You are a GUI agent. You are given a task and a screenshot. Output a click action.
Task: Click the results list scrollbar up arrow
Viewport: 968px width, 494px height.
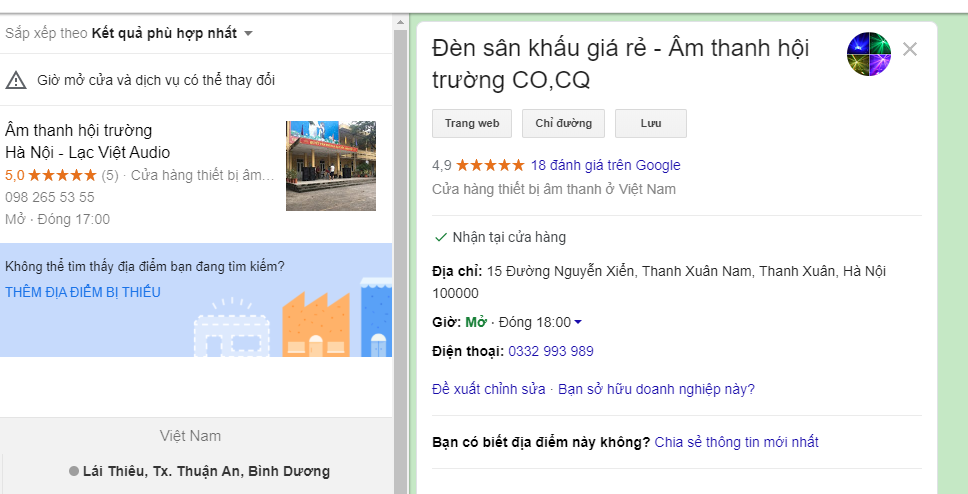click(400, 22)
